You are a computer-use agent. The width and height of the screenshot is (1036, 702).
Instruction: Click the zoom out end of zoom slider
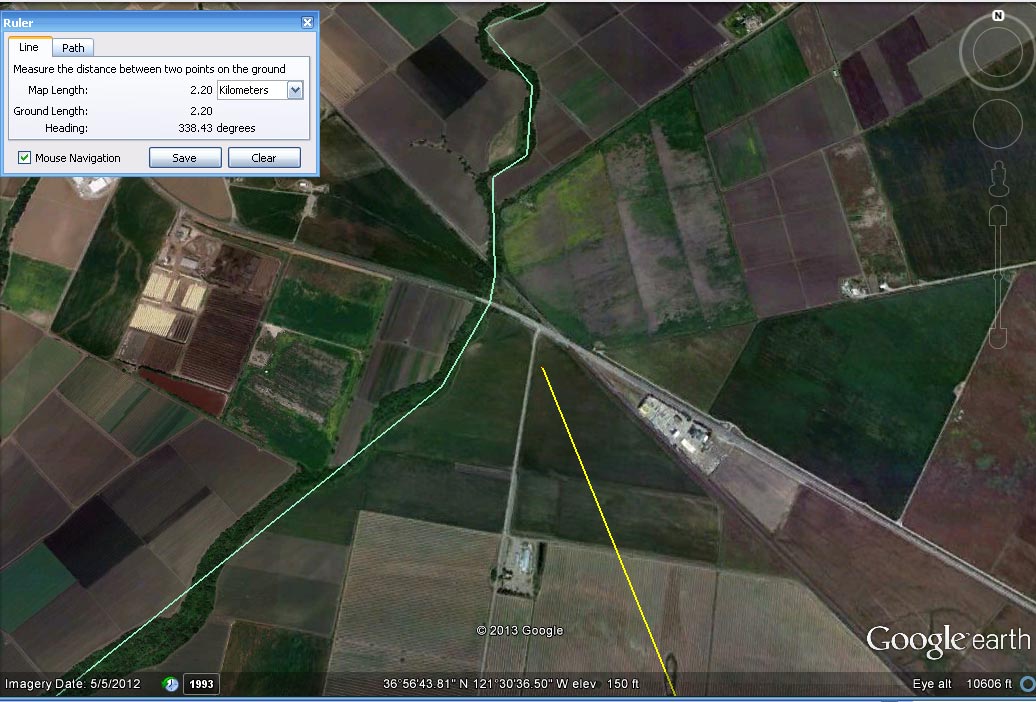click(998, 338)
